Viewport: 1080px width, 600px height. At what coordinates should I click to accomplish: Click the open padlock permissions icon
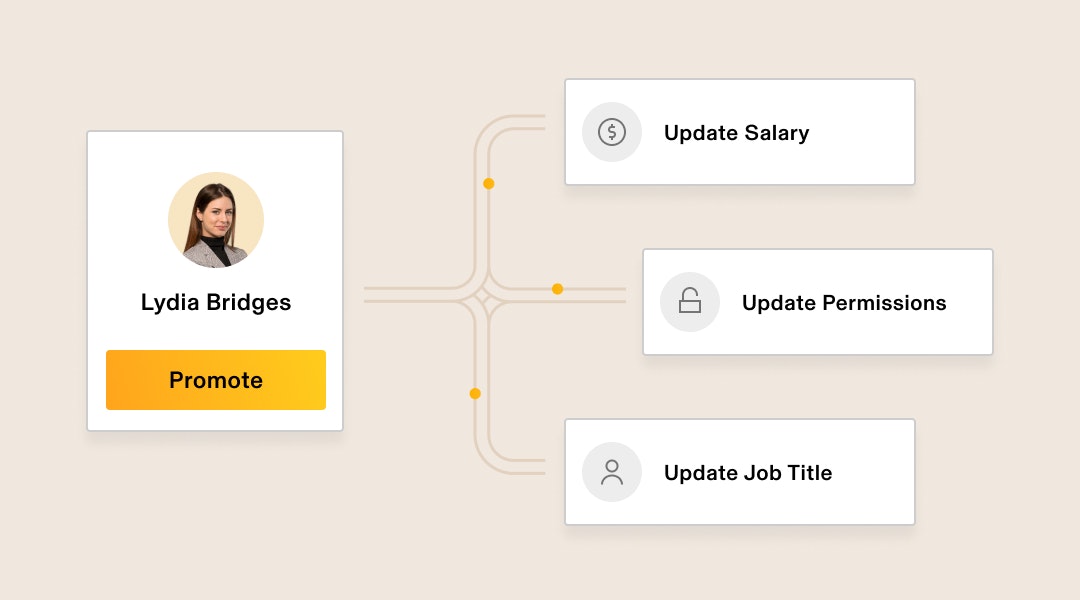pyautogui.click(x=689, y=302)
